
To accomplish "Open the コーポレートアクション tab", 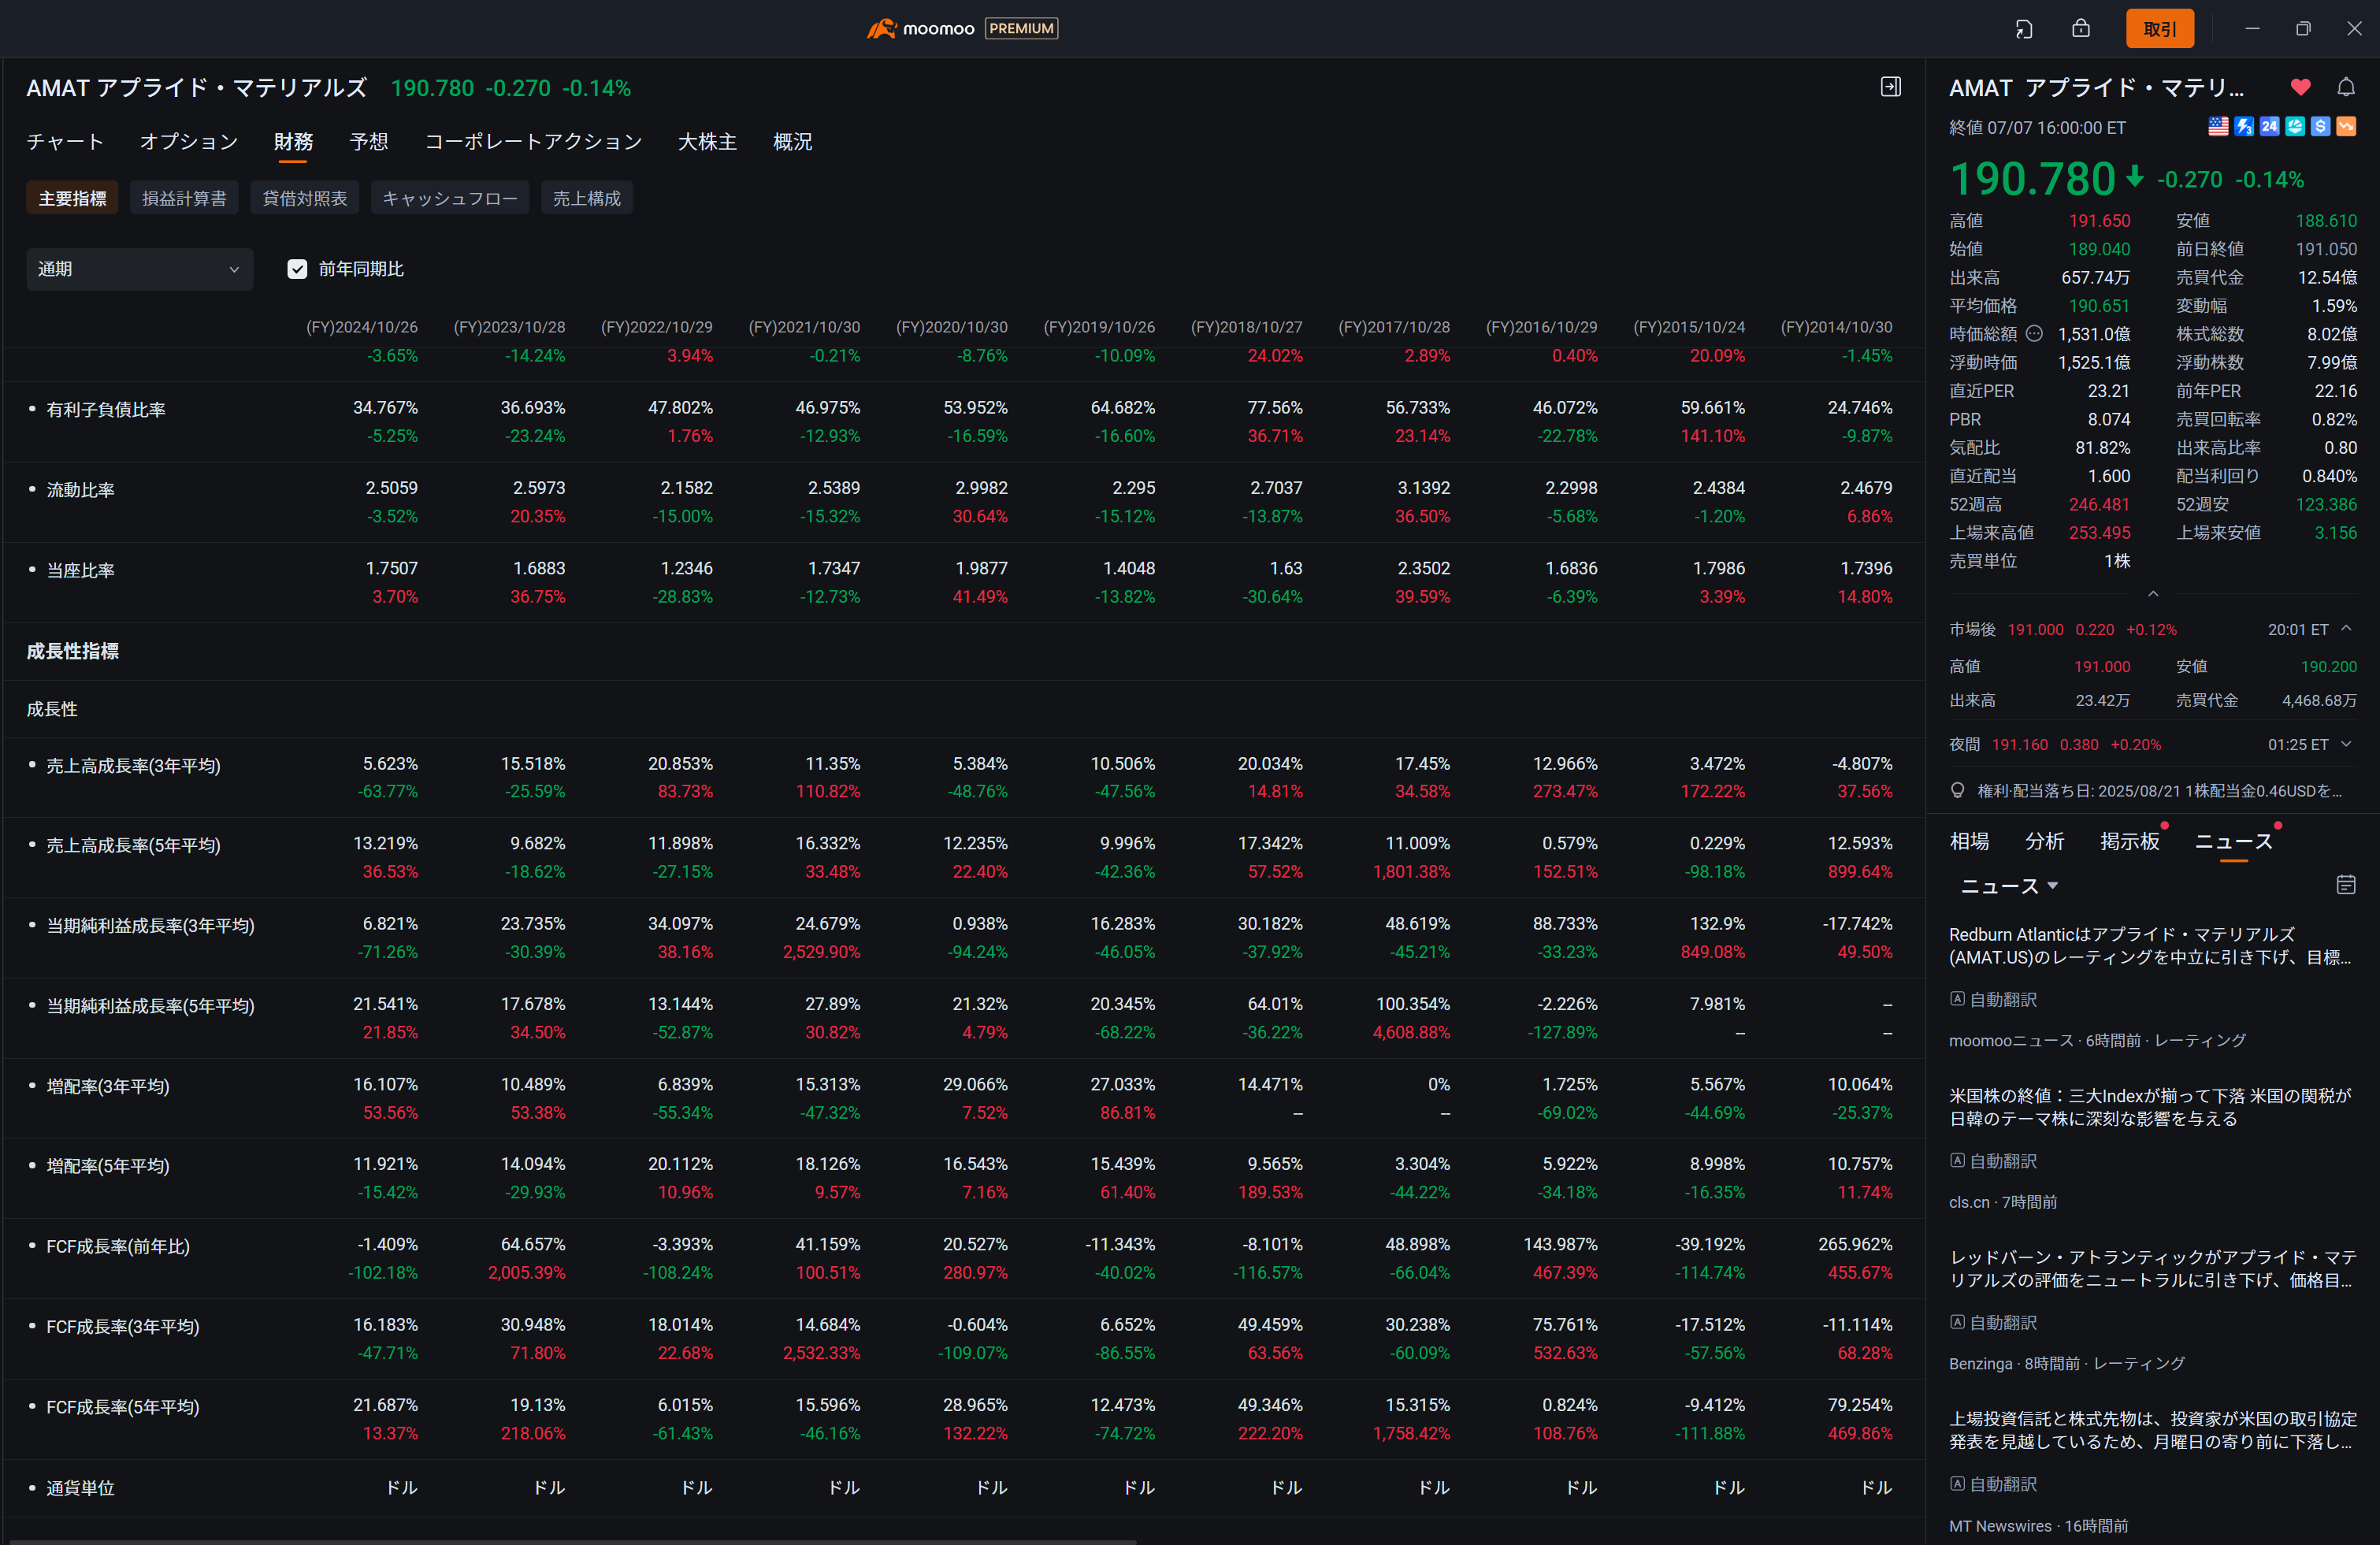I will [x=534, y=142].
